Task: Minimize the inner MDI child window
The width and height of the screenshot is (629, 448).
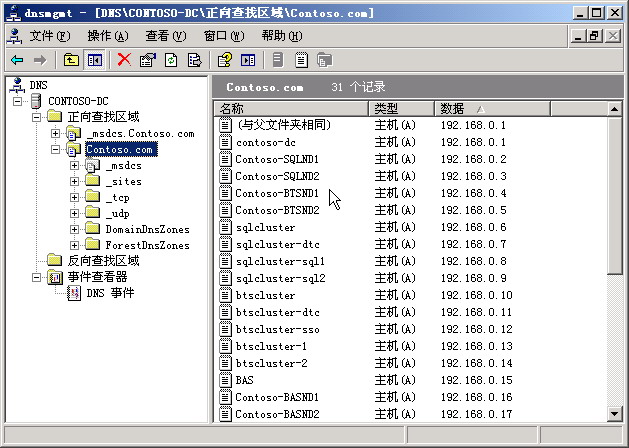Action: tap(578, 36)
